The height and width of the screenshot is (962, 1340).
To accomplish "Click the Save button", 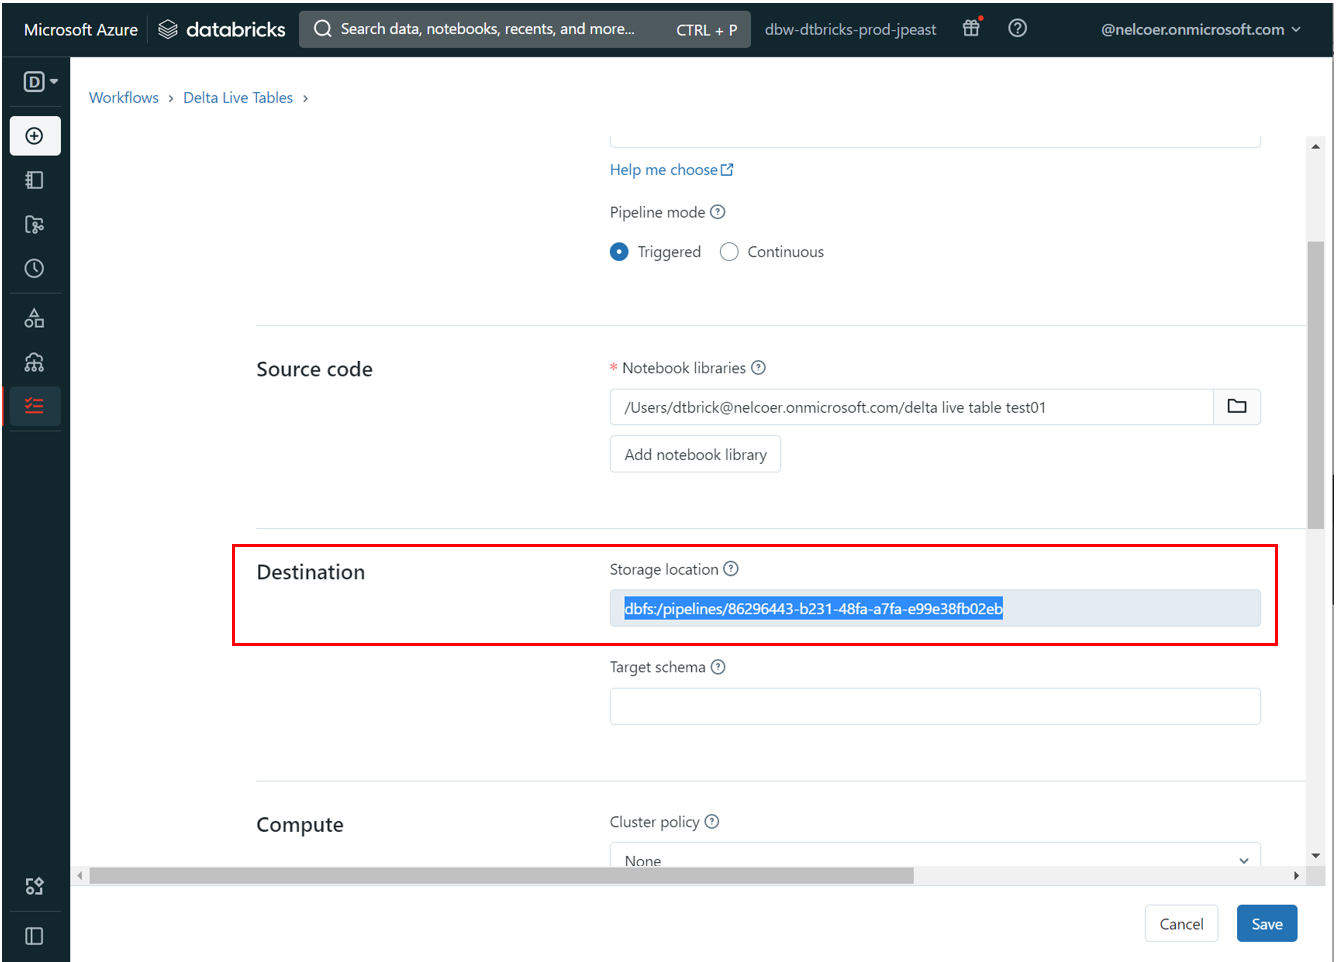I will (1267, 924).
